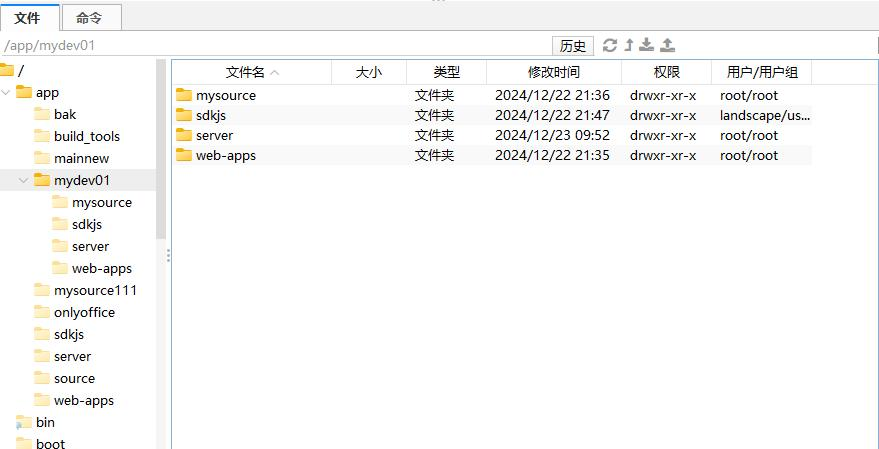This screenshot has width=879, height=449.
Task: Select the bak folder in tree
Action: point(55,114)
